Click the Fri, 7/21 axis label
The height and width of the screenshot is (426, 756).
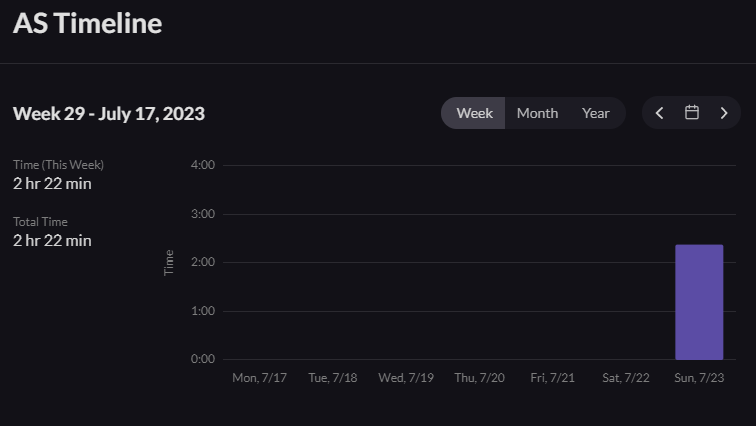553,378
